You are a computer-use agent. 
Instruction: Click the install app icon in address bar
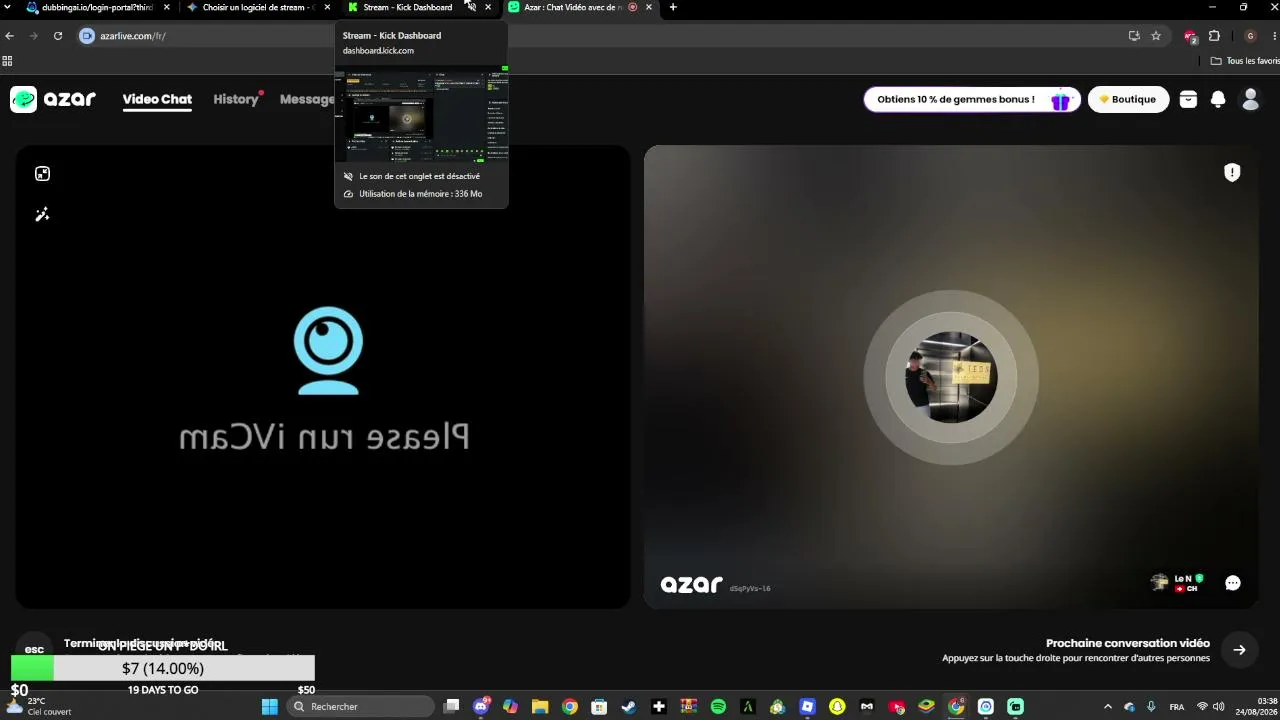click(x=1134, y=36)
